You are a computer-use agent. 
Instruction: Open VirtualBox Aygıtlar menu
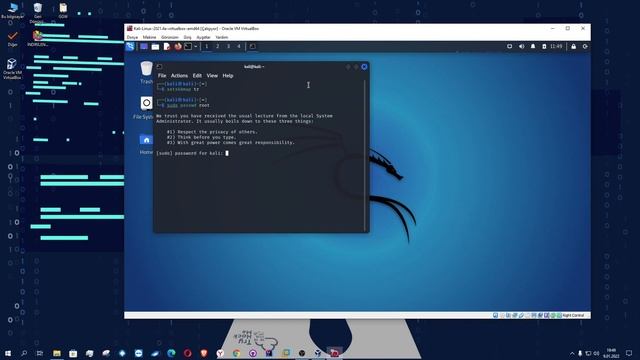tap(204, 37)
